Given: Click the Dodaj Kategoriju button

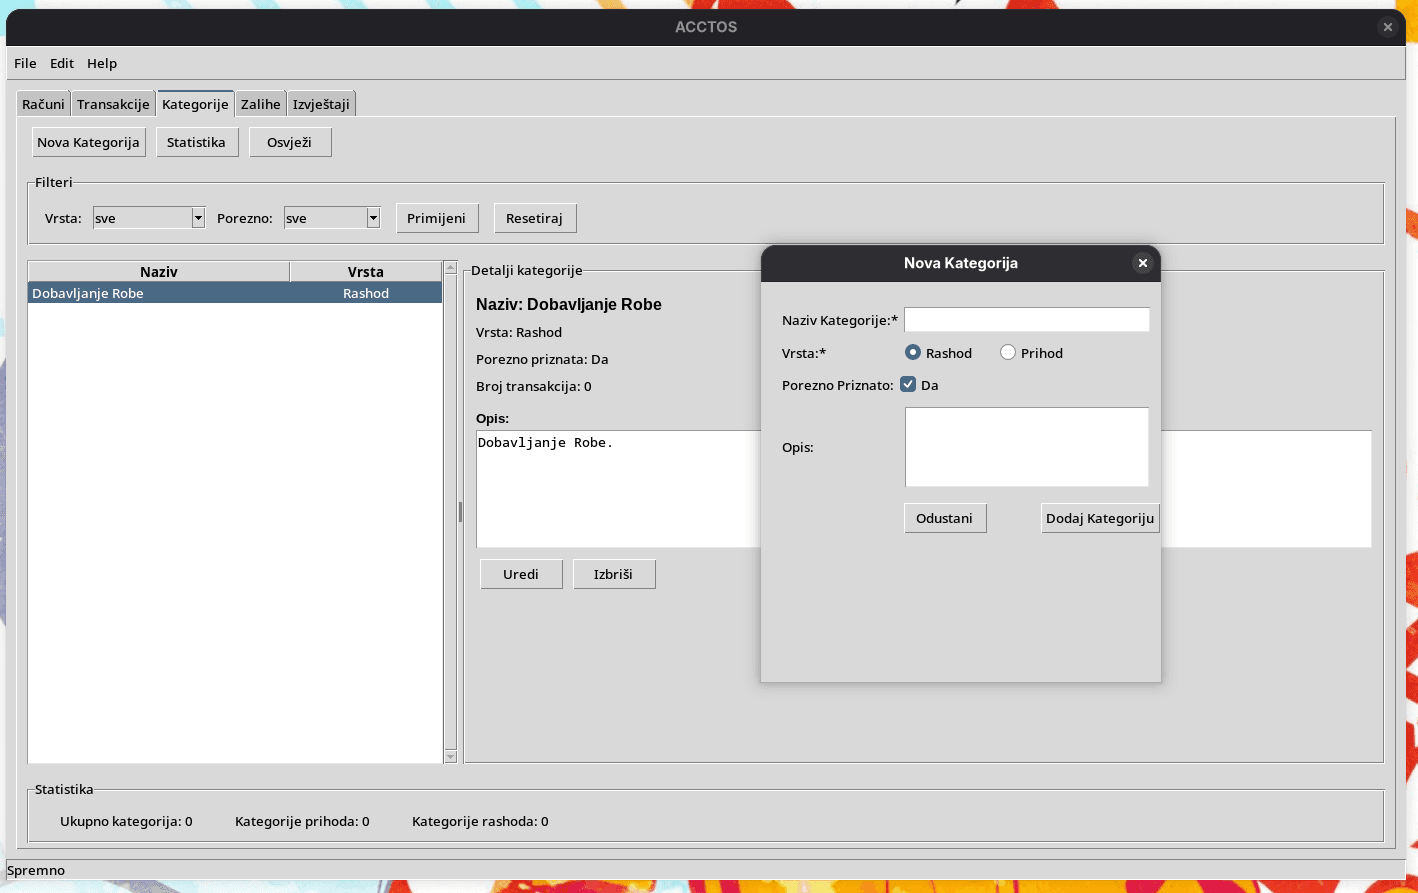Looking at the screenshot, I should (x=1100, y=518).
